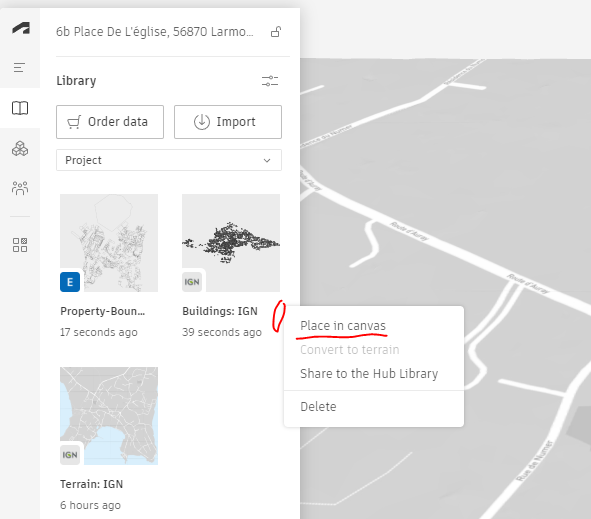
Task: Click the Order data button
Action: [110, 122]
